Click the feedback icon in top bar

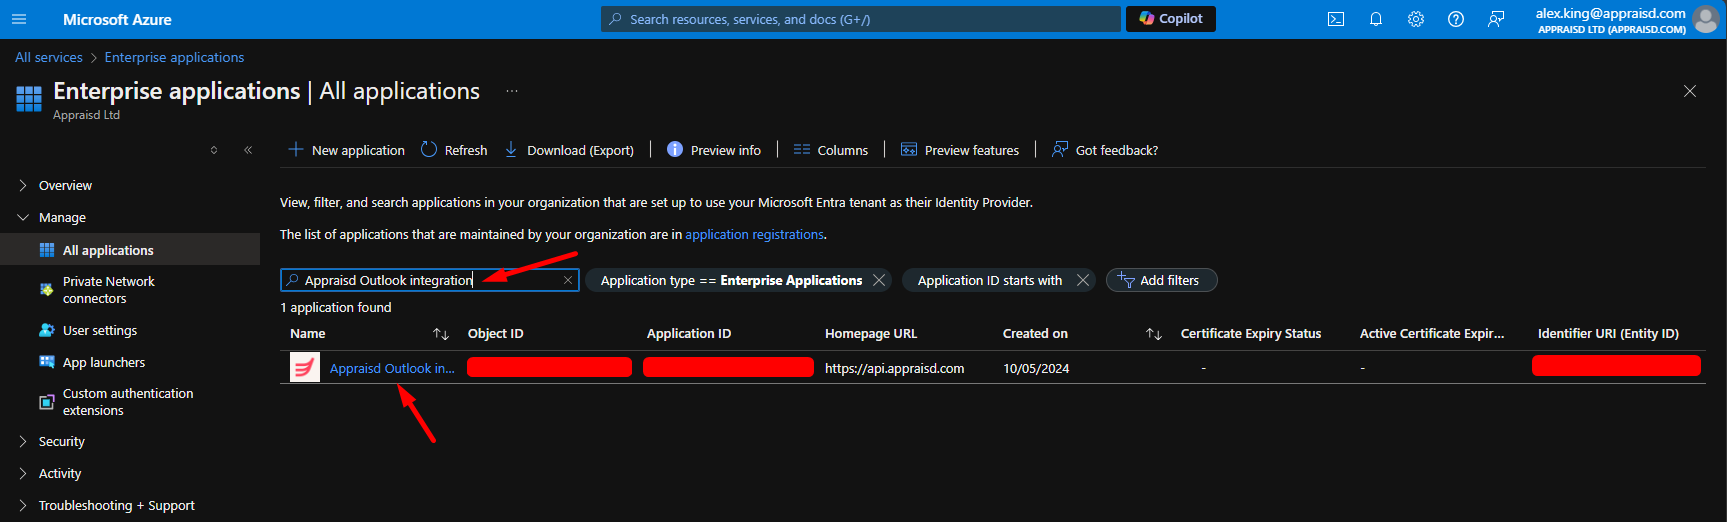(x=1495, y=19)
